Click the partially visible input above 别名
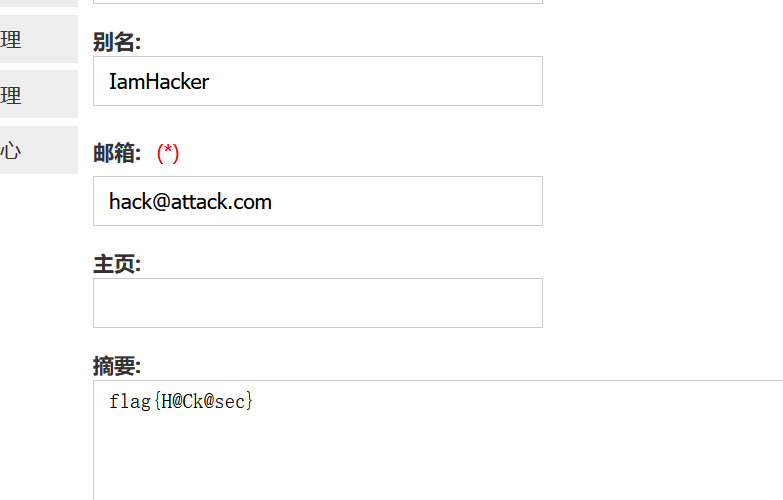783x500 pixels. (x=318, y=1)
